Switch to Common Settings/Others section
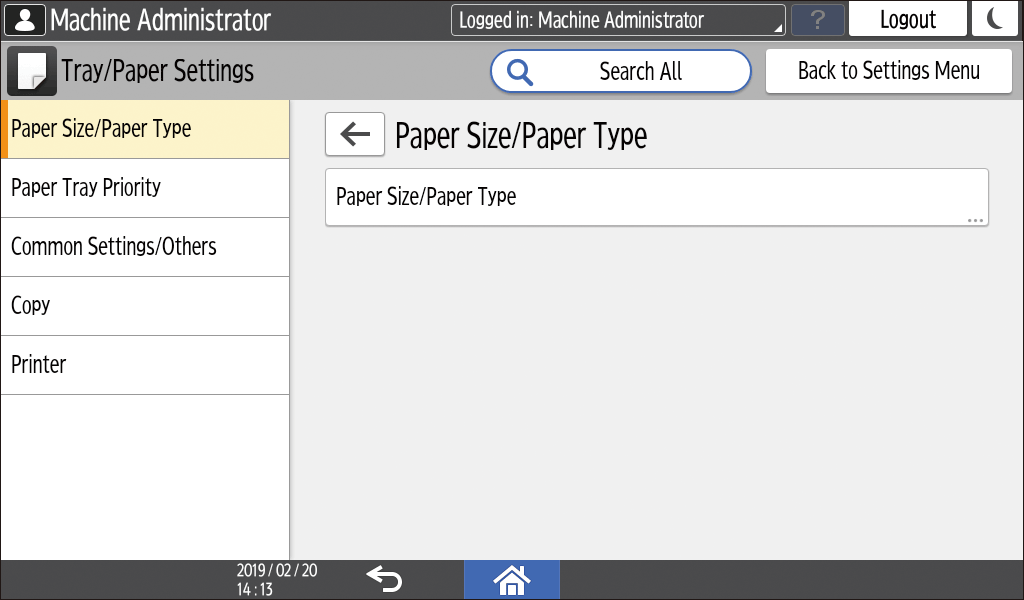Screen dimensions: 1024x600 point(145,247)
